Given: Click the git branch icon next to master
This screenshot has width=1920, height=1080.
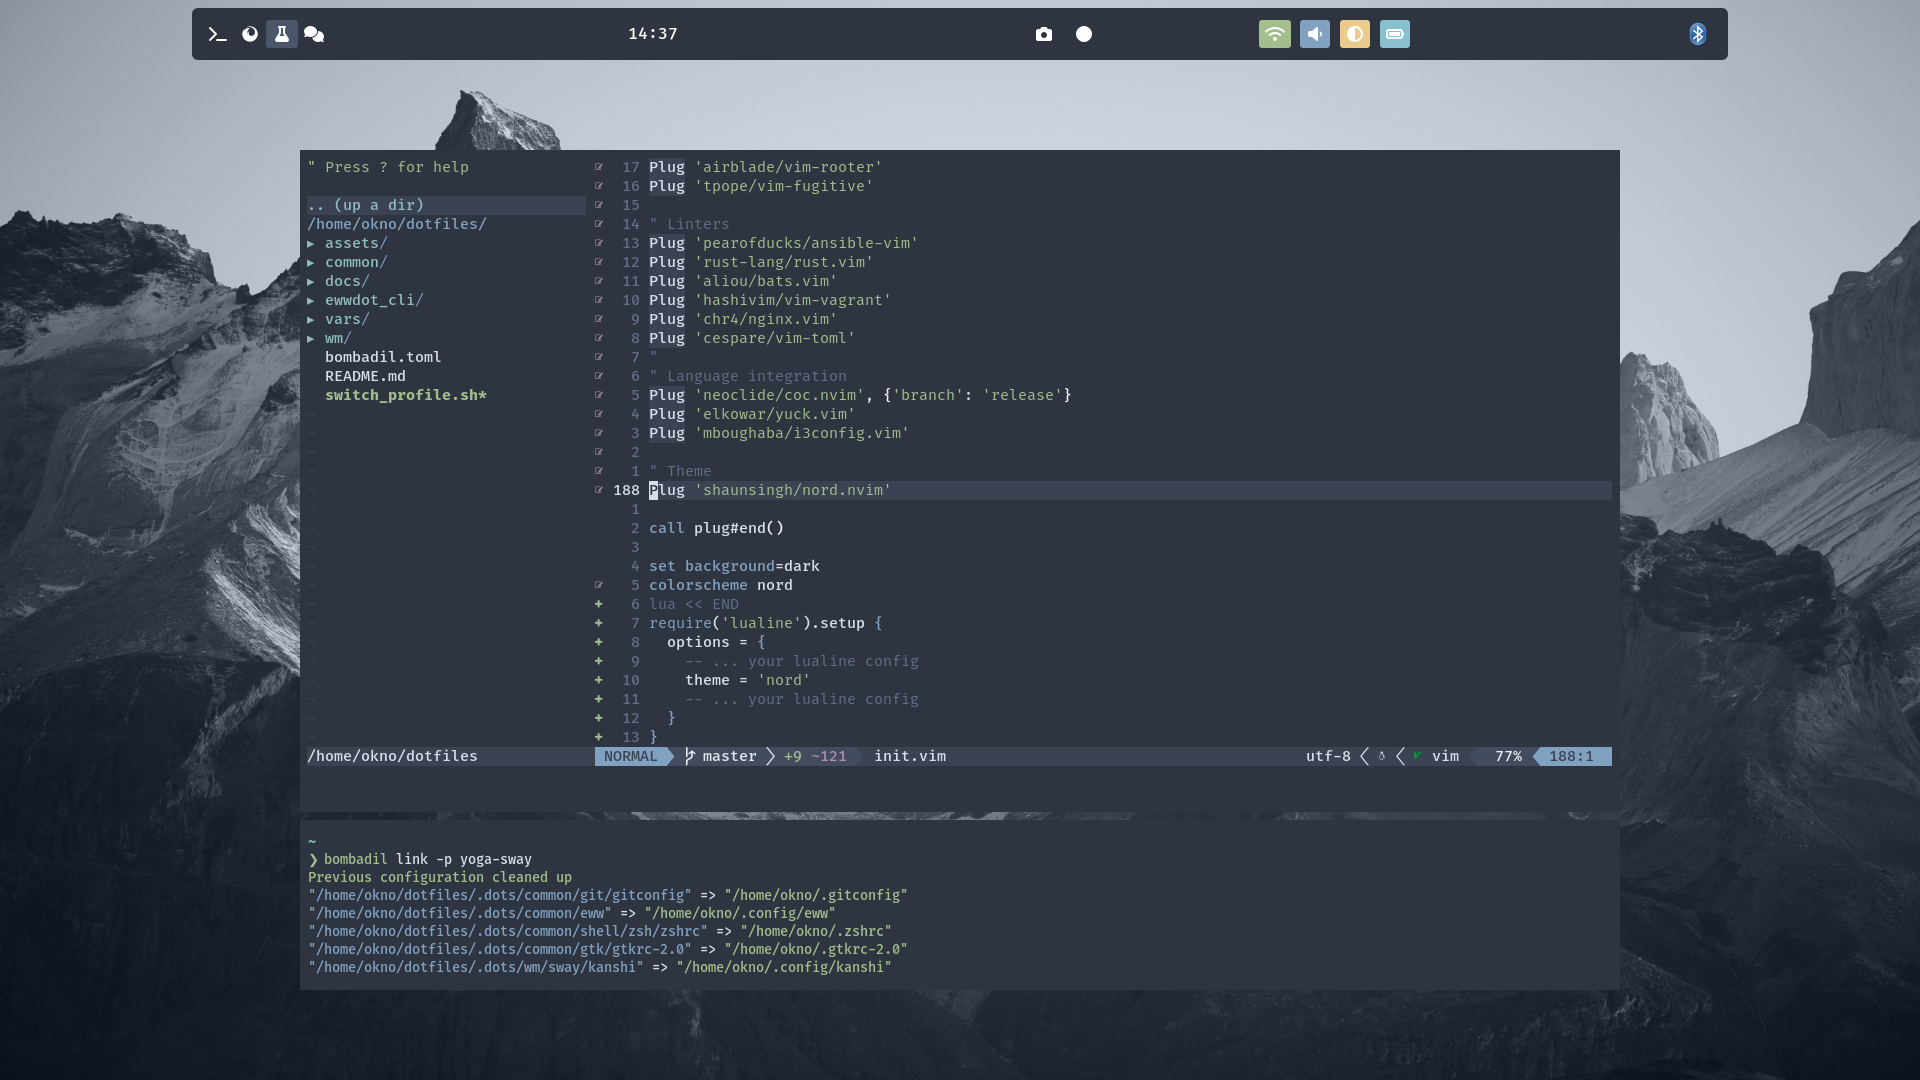Looking at the screenshot, I should pos(690,756).
